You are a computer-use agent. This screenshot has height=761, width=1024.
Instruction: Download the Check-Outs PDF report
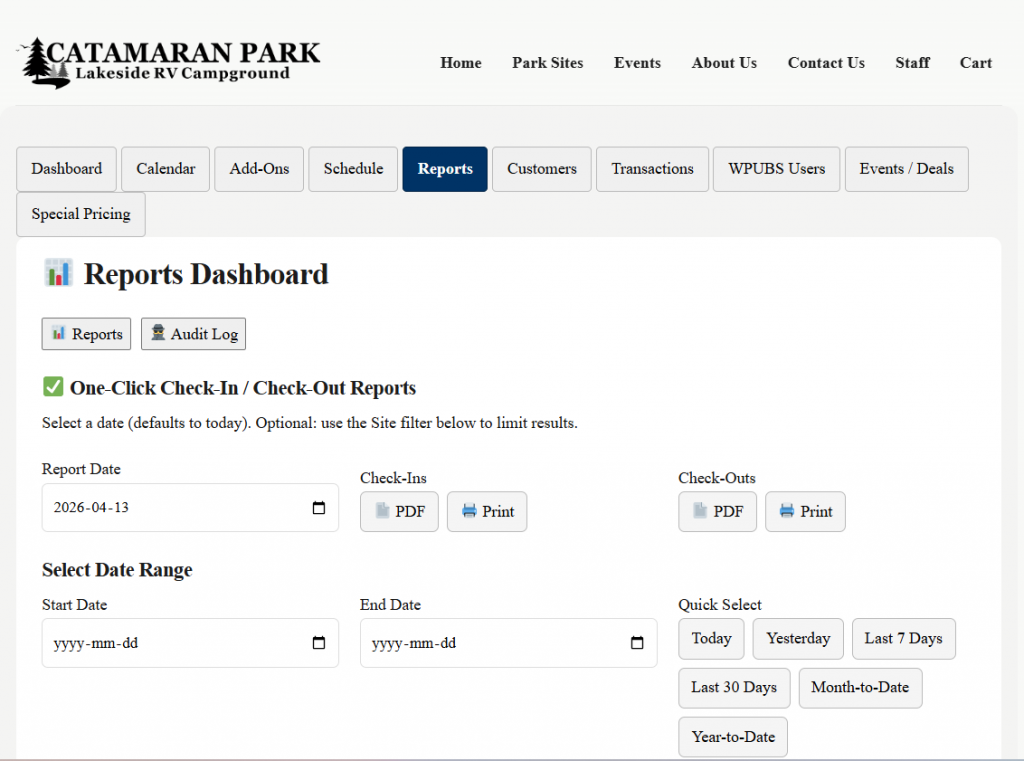click(717, 512)
